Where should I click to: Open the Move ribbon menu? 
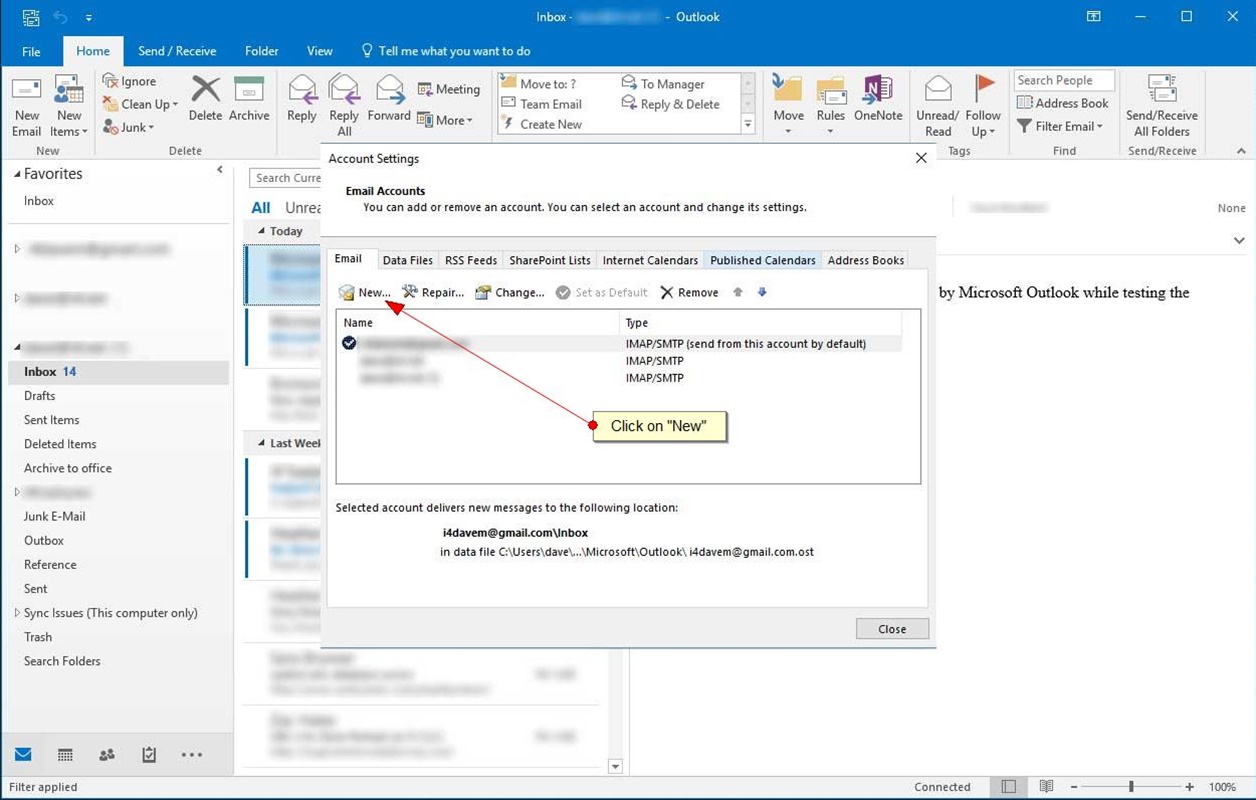click(788, 106)
